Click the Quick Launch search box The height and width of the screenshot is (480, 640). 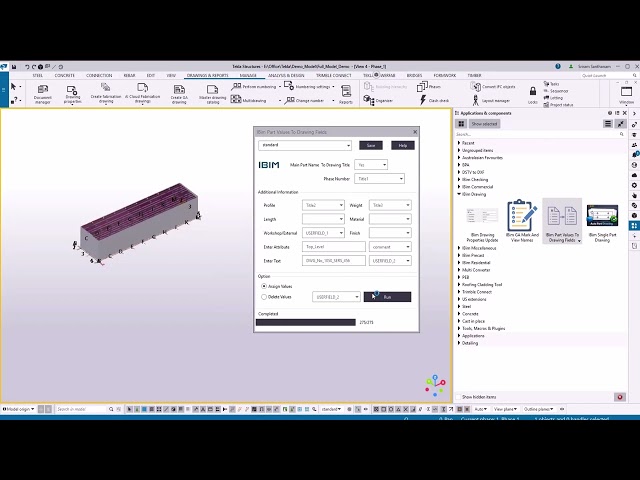(x=607, y=76)
